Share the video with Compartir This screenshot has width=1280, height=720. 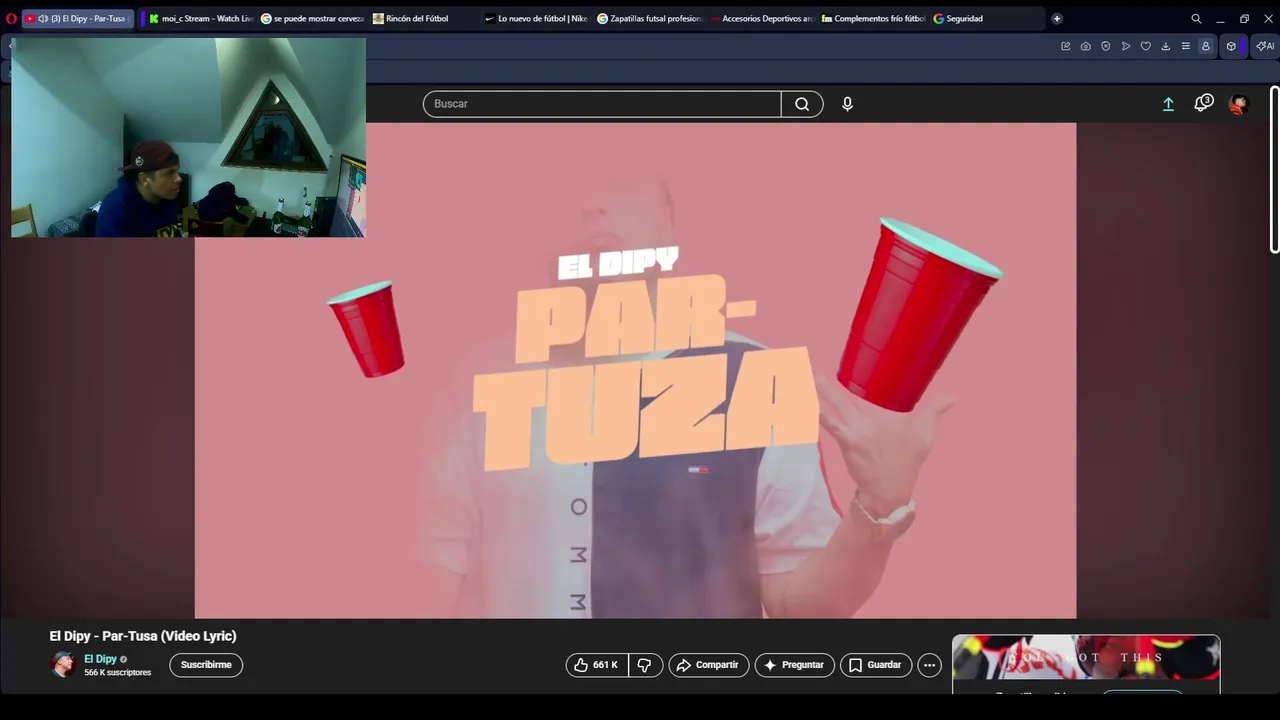[x=708, y=665]
